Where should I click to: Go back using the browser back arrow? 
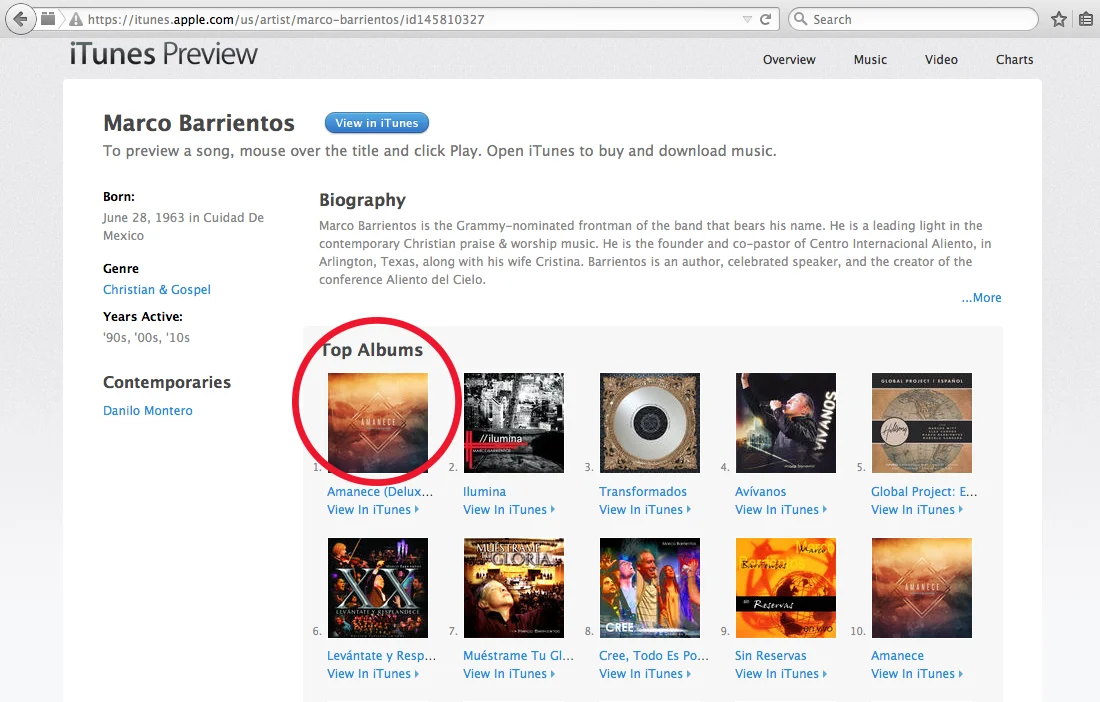click(x=21, y=19)
